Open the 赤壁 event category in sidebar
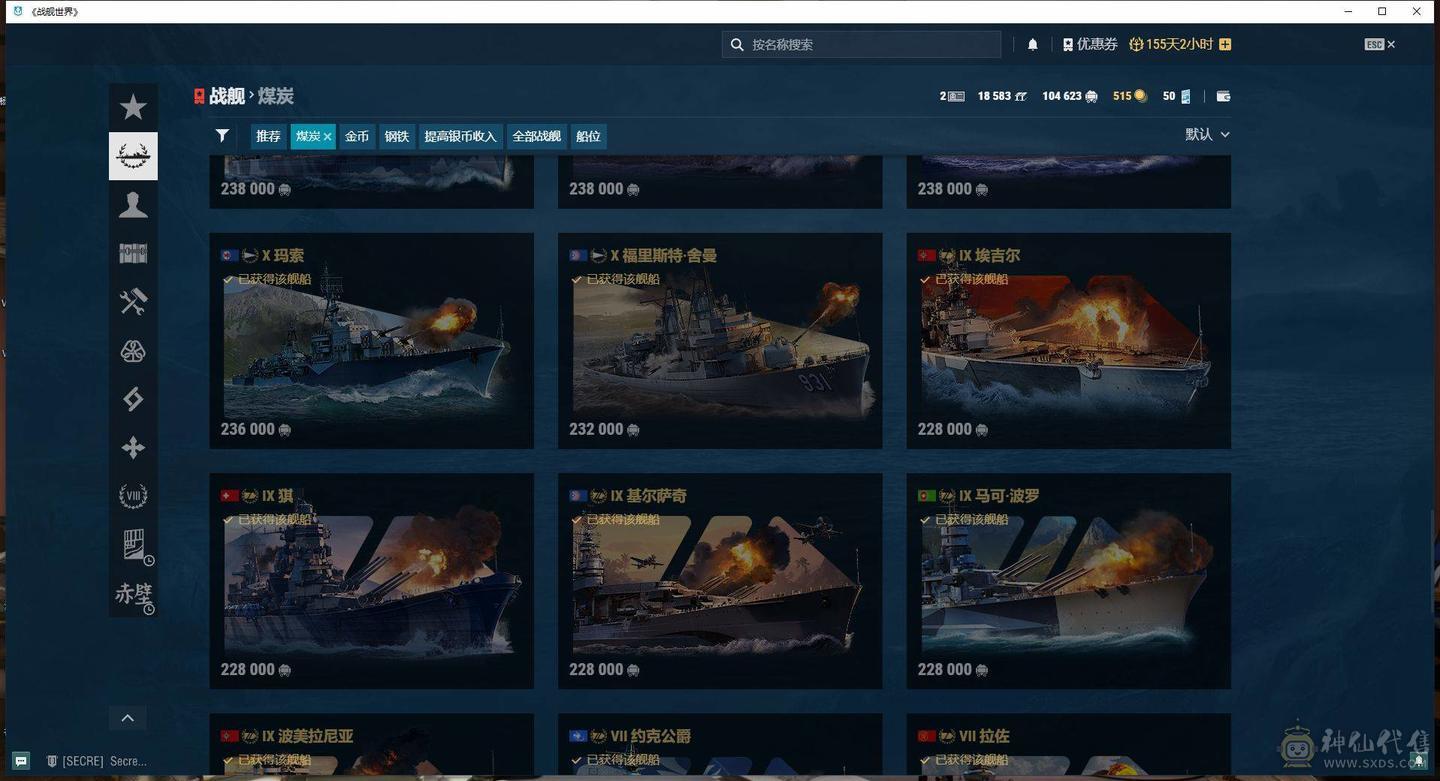The width and height of the screenshot is (1440, 781). tap(133, 594)
